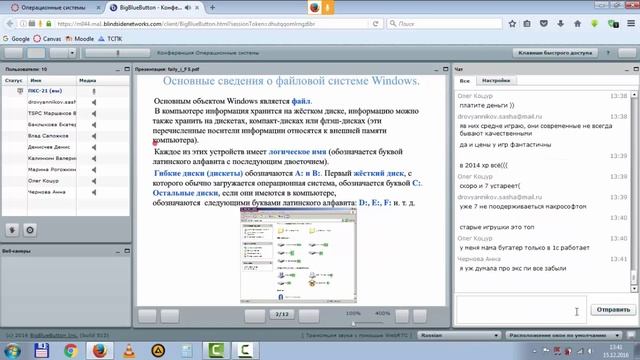Open keyboard shortcuts Клавиши быстрого доступа
Viewport: 640px width, 360px height.
555,53
